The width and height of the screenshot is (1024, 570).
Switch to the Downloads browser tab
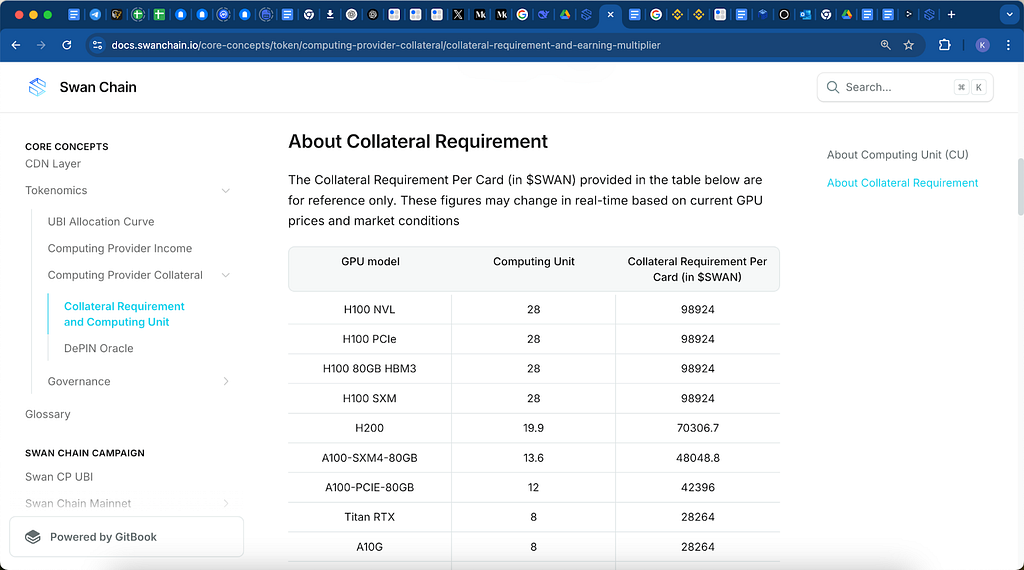coord(330,14)
